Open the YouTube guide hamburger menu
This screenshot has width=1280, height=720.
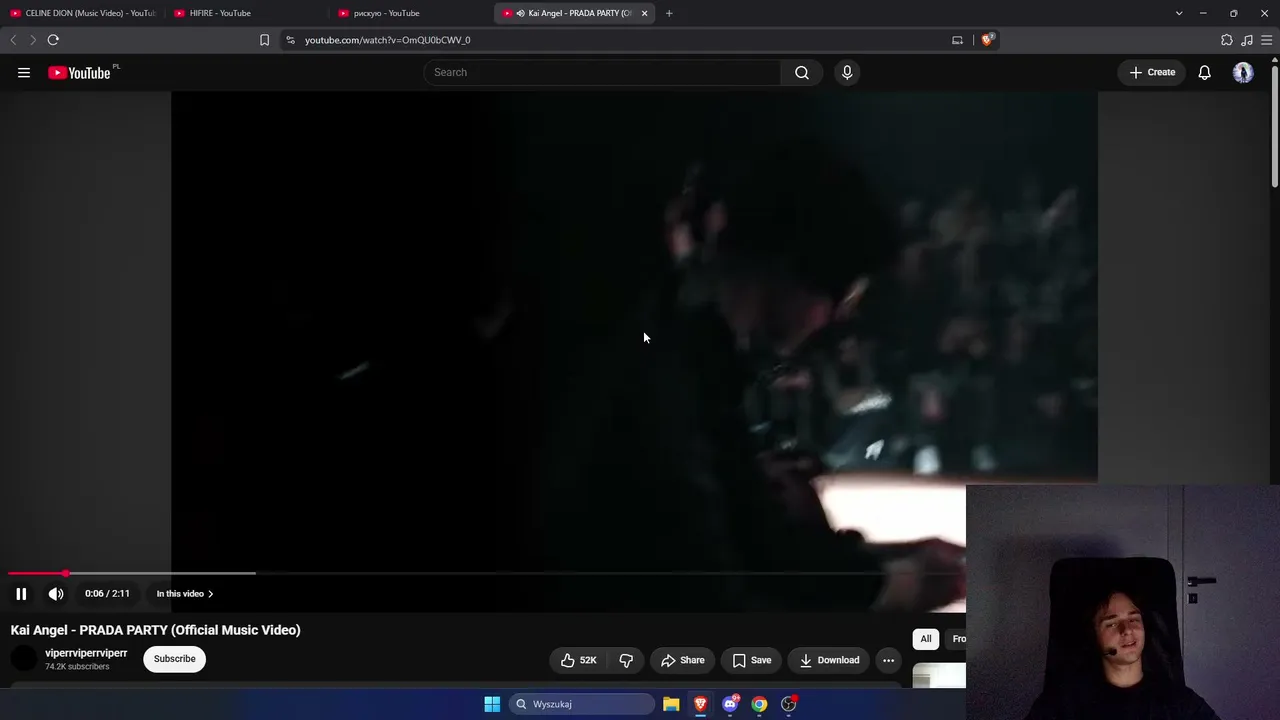(x=24, y=72)
